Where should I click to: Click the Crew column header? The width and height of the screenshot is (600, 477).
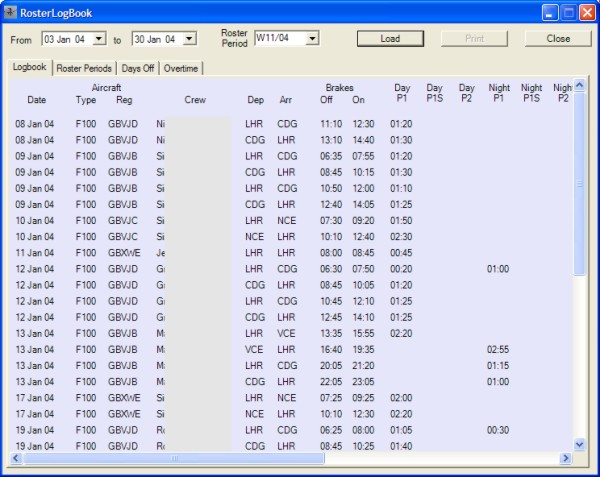coord(195,100)
